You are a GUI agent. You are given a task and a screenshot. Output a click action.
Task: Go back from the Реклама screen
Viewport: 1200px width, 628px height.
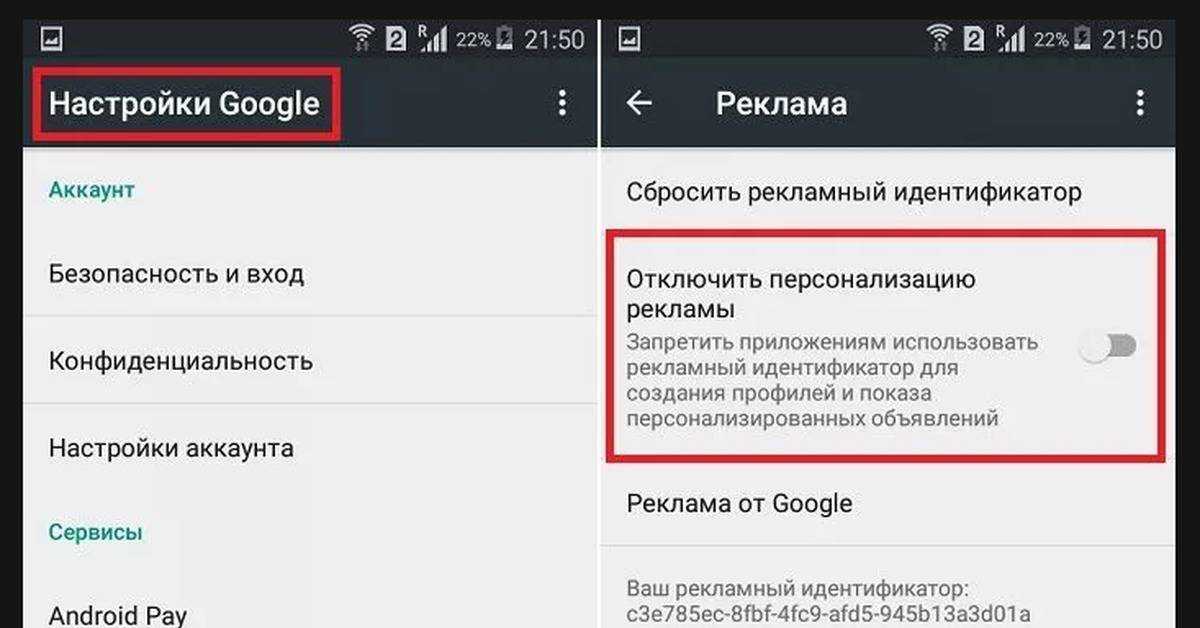(639, 103)
